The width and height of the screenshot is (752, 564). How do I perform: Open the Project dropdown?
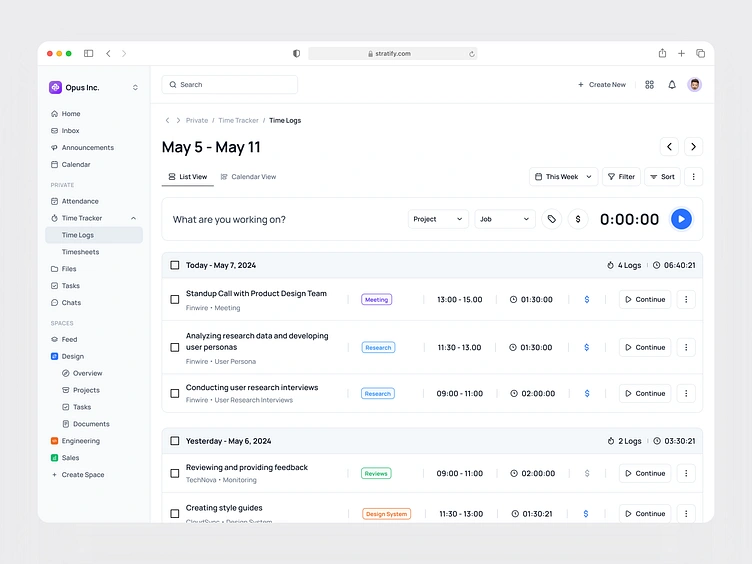point(438,219)
